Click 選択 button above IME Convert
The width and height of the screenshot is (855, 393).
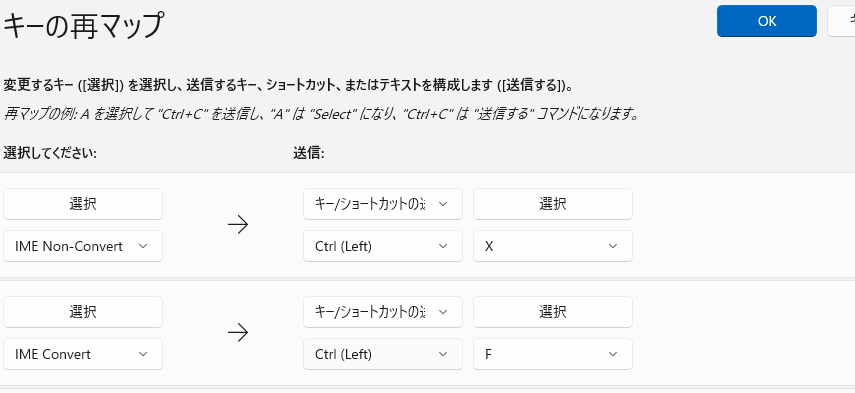click(83, 312)
